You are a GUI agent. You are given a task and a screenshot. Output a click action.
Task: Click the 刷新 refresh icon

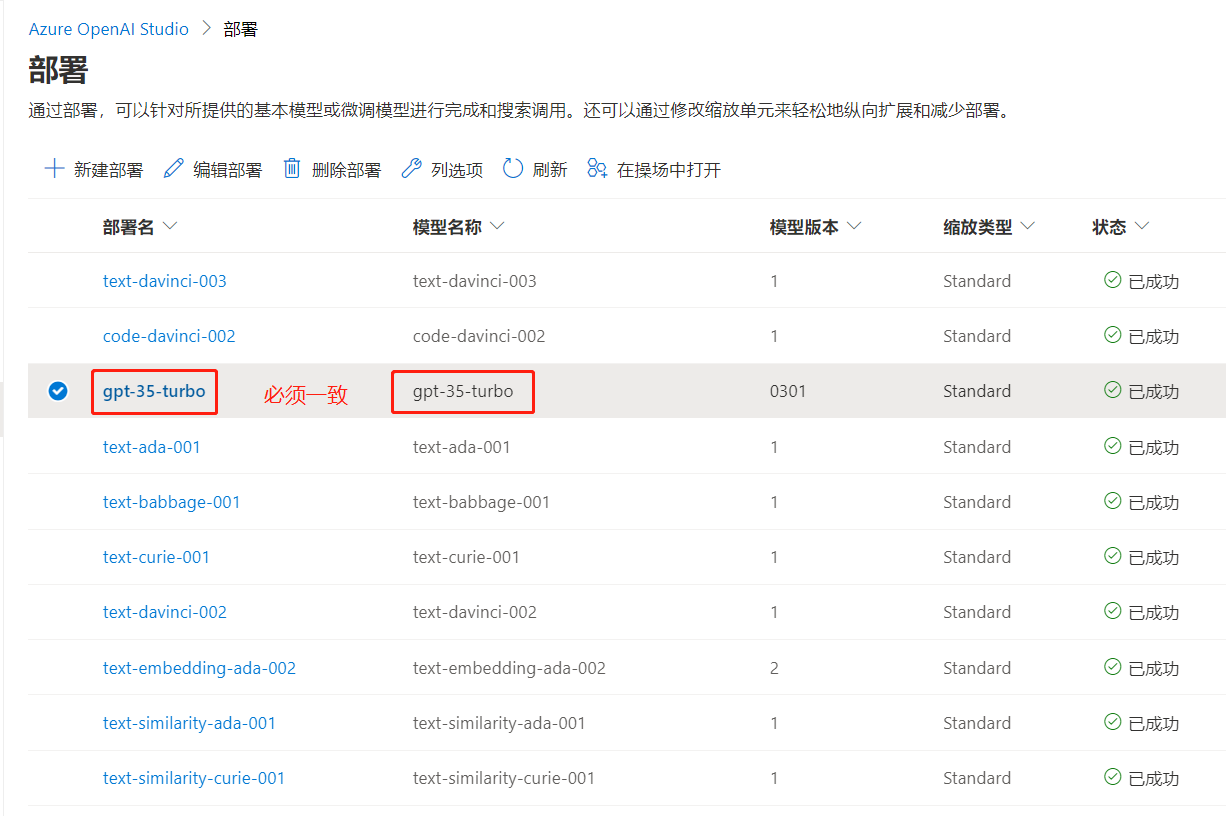pyautogui.click(x=511, y=168)
